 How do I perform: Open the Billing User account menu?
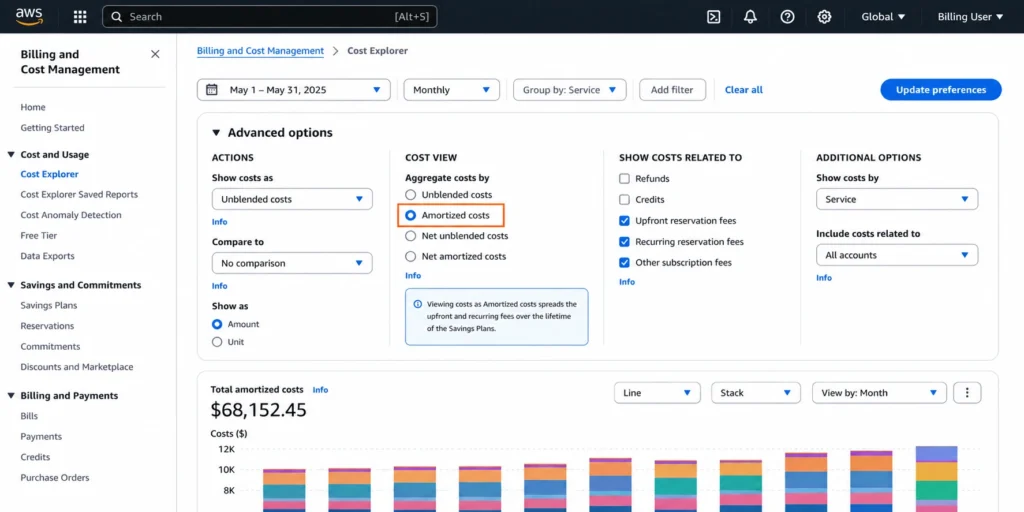pos(970,17)
